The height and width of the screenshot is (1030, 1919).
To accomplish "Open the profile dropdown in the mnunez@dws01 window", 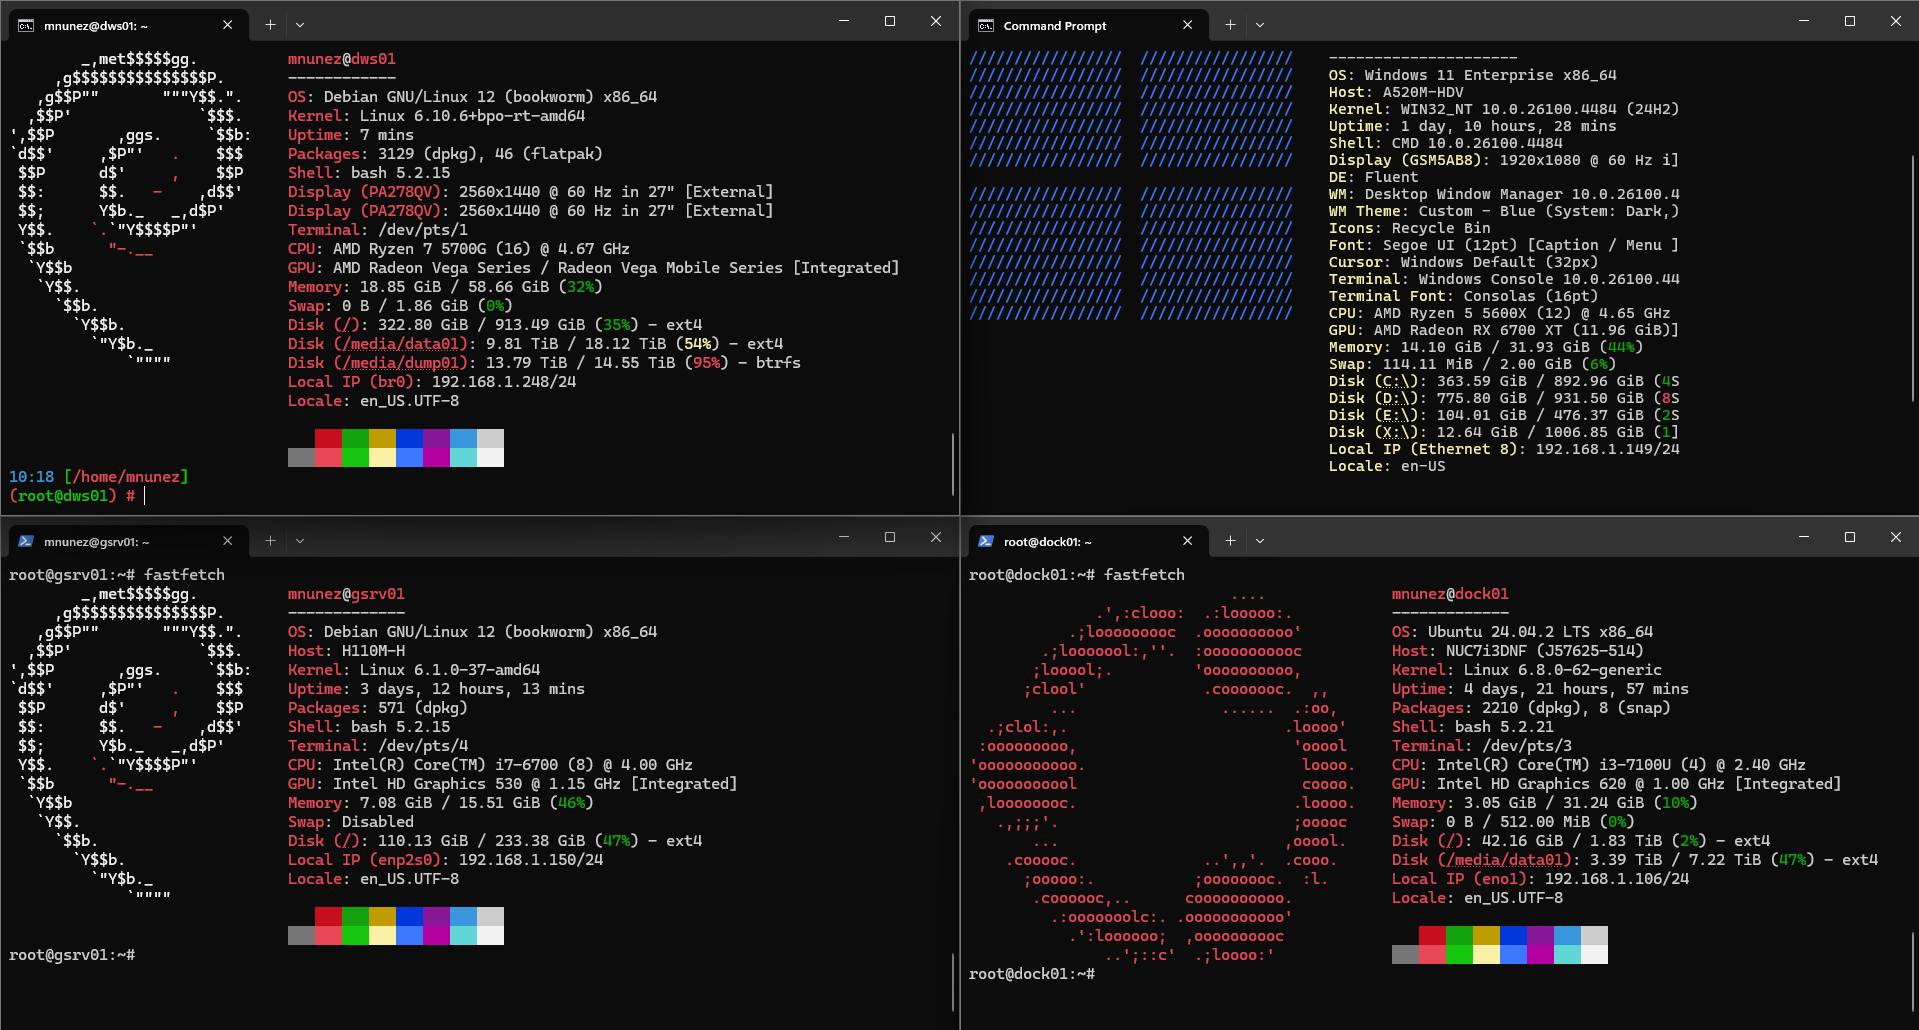I will click(300, 25).
